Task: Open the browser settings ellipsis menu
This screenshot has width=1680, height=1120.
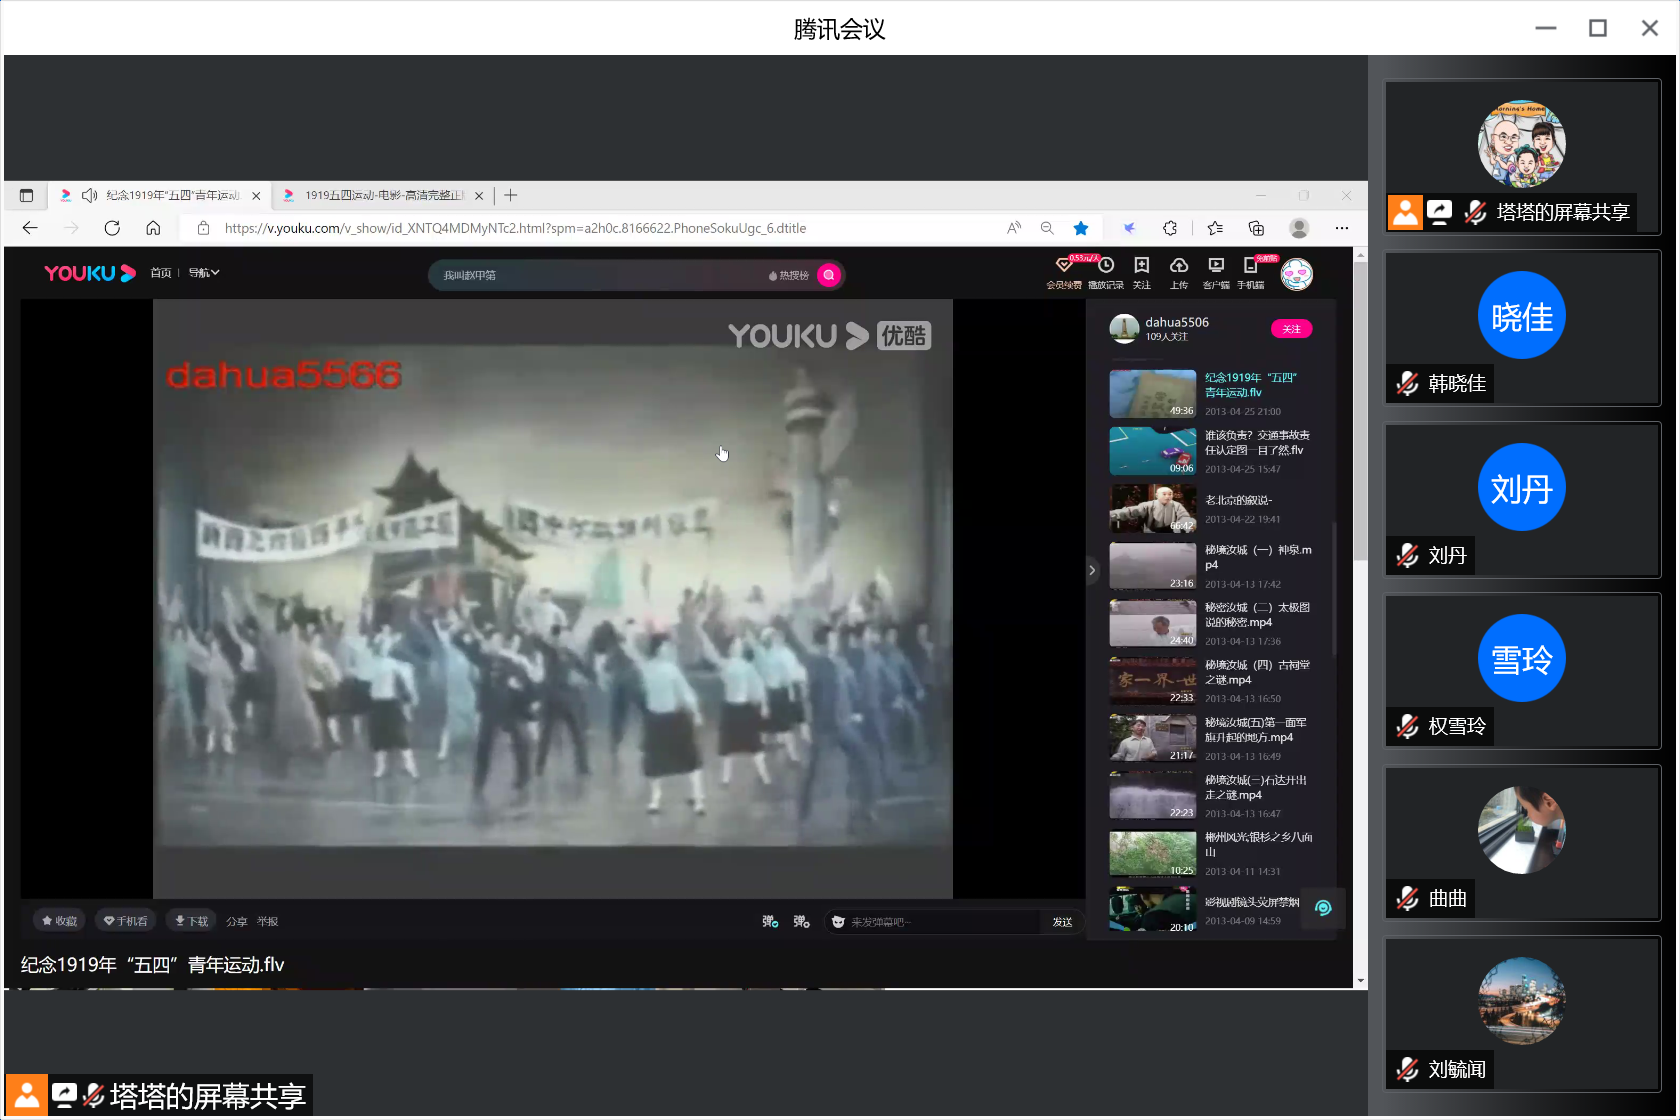Action: click(x=1342, y=228)
